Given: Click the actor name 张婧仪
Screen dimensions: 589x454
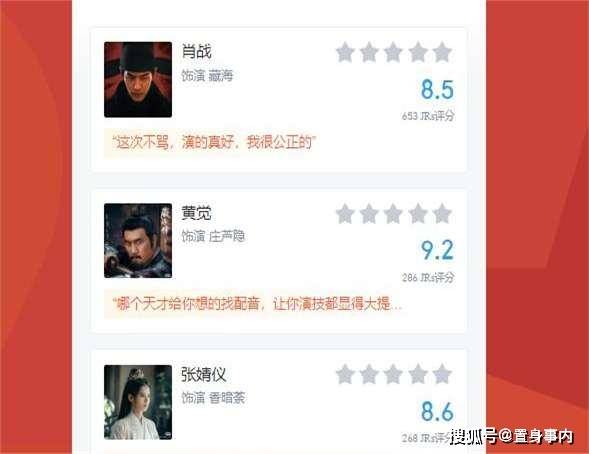Looking at the screenshot, I should pyautogui.click(x=204, y=374).
